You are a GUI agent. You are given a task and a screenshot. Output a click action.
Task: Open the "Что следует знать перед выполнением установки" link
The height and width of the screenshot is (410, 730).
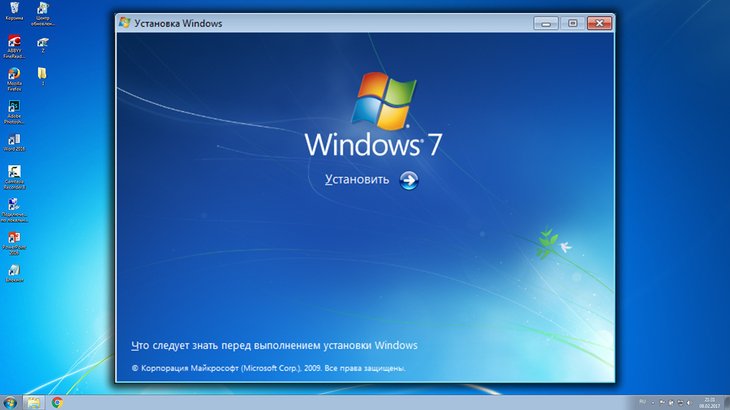[x=274, y=345]
